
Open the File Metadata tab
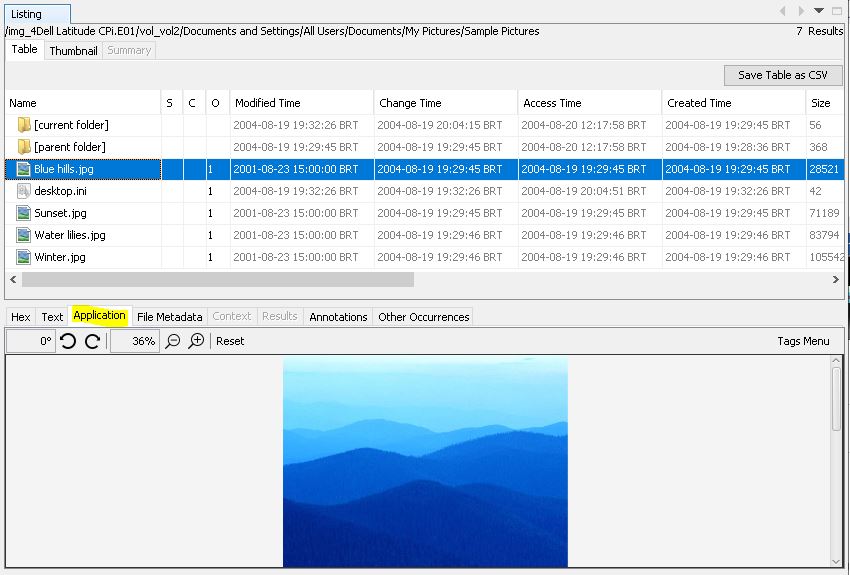pos(169,317)
